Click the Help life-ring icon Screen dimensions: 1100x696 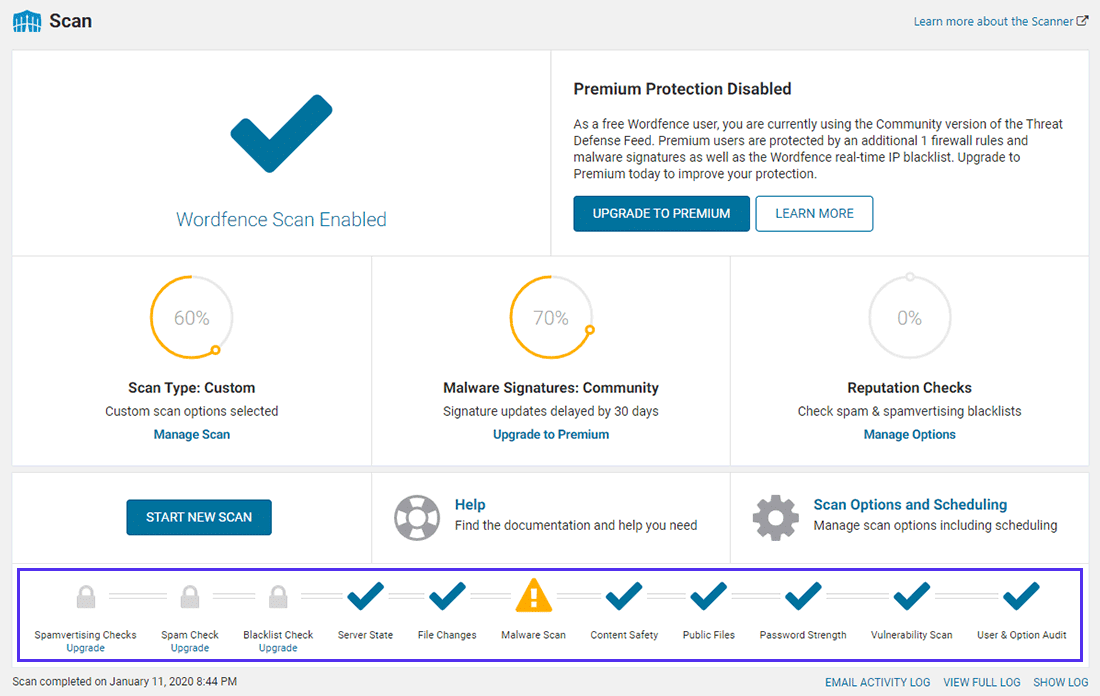[x=417, y=517]
